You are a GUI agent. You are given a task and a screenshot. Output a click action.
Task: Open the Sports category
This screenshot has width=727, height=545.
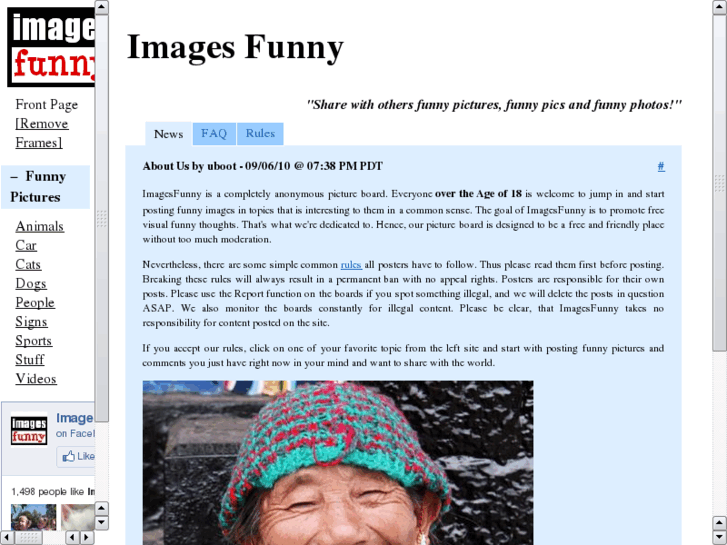tap(33, 340)
